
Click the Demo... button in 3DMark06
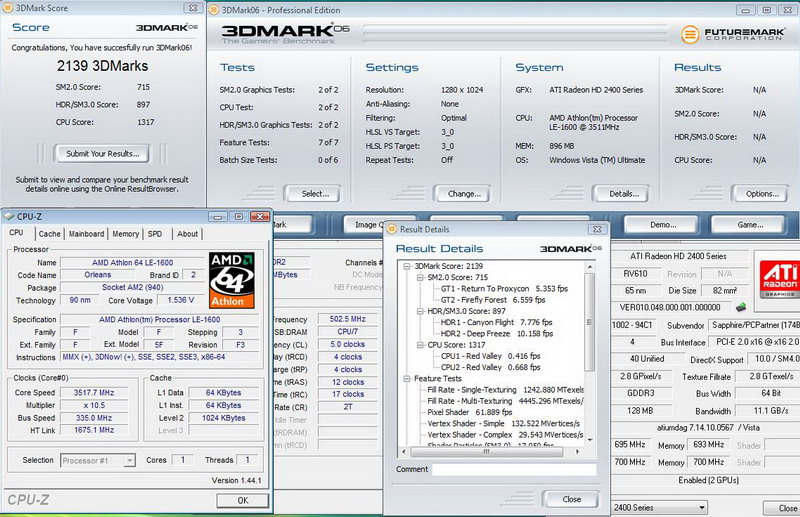coord(663,225)
